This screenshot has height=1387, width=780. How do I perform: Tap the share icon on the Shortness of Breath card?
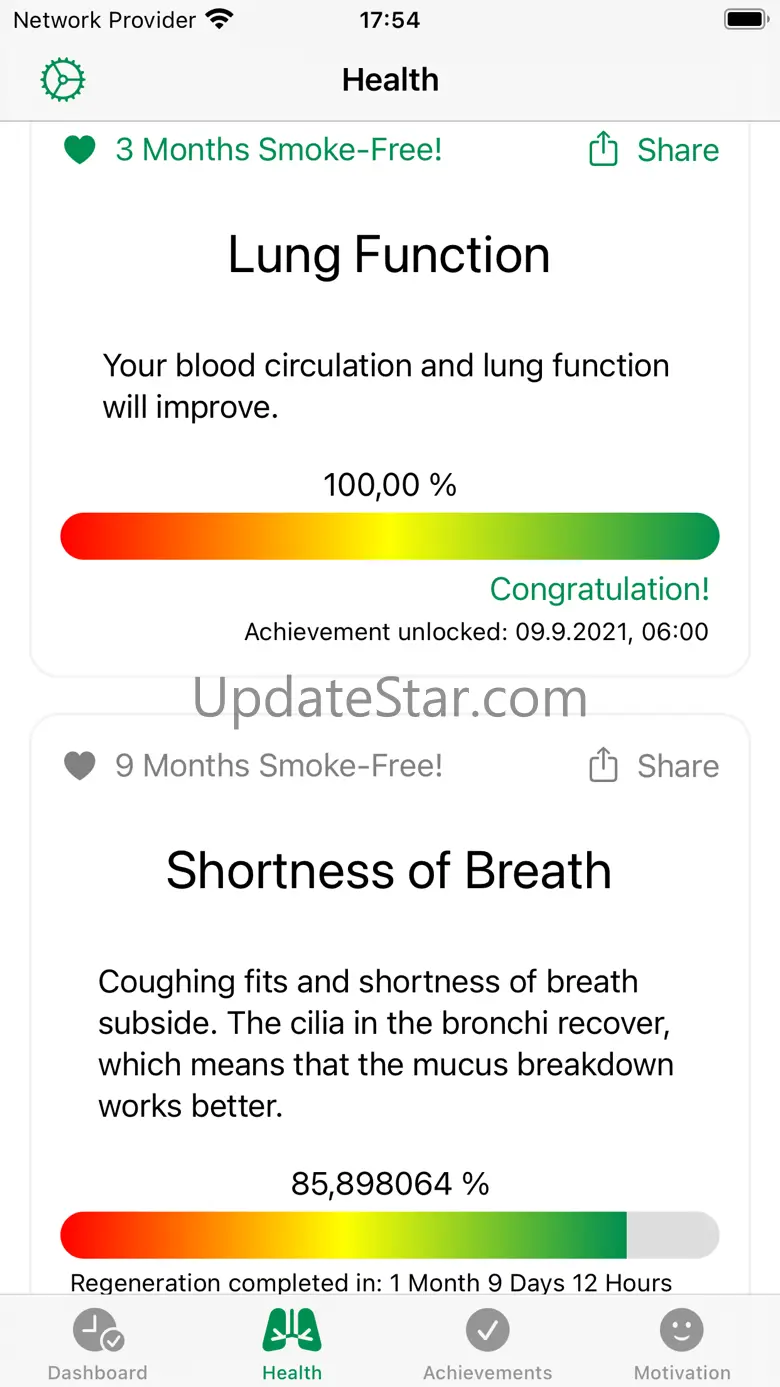point(603,766)
